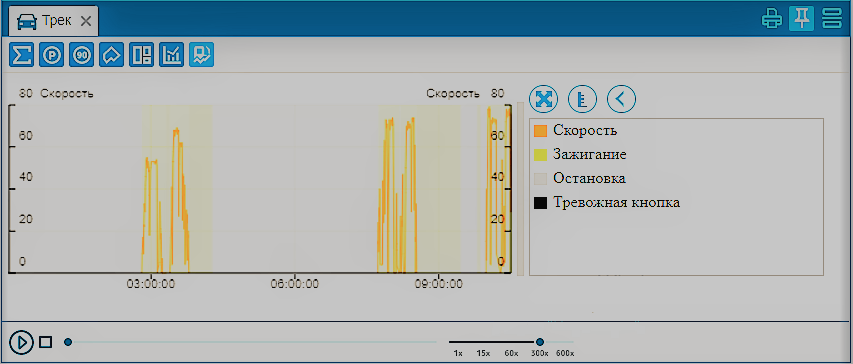
Task: Select the speed limit 90 icon
Action: [82, 55]
